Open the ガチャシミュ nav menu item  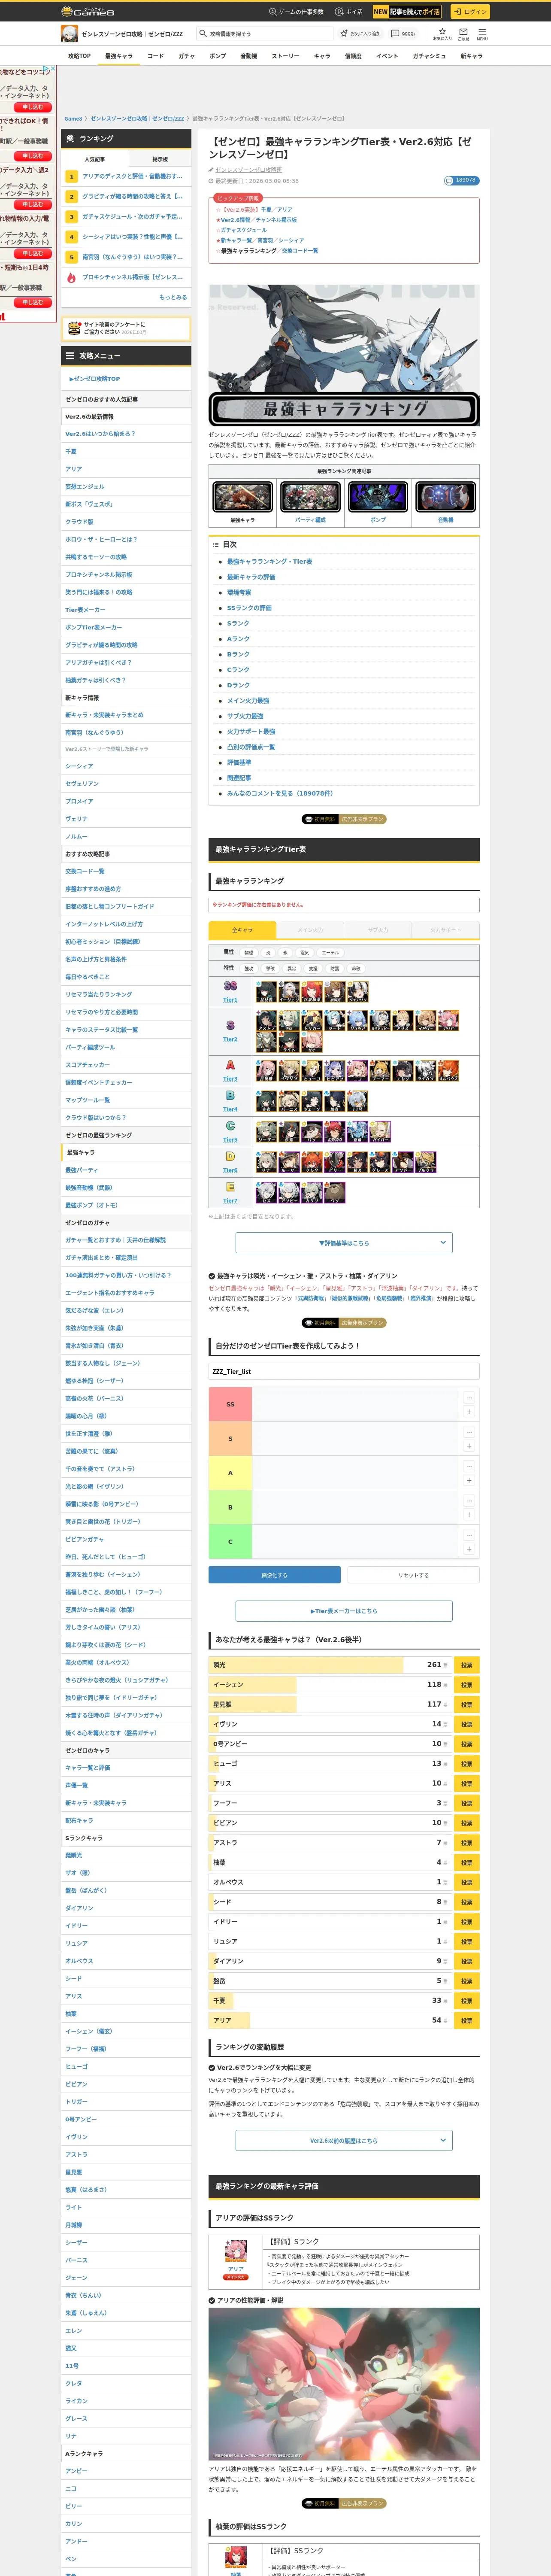pos(429,56)
